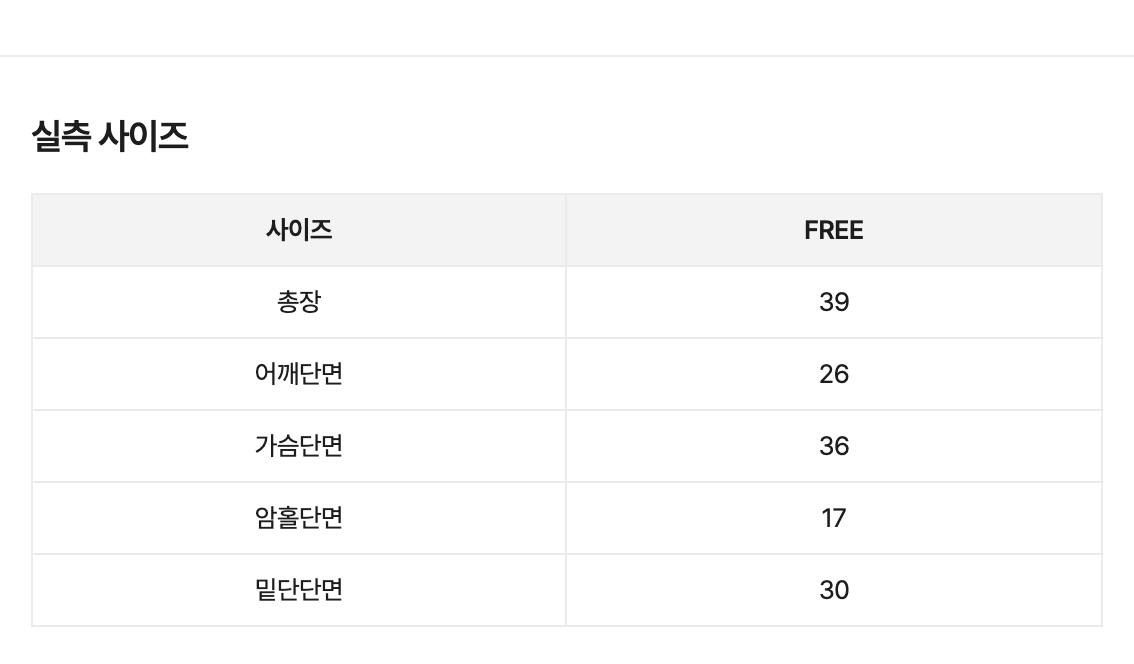The width and height of the screenshot is (1134, 664).
Task: Select the FREE column header
Action: point(834,230)
